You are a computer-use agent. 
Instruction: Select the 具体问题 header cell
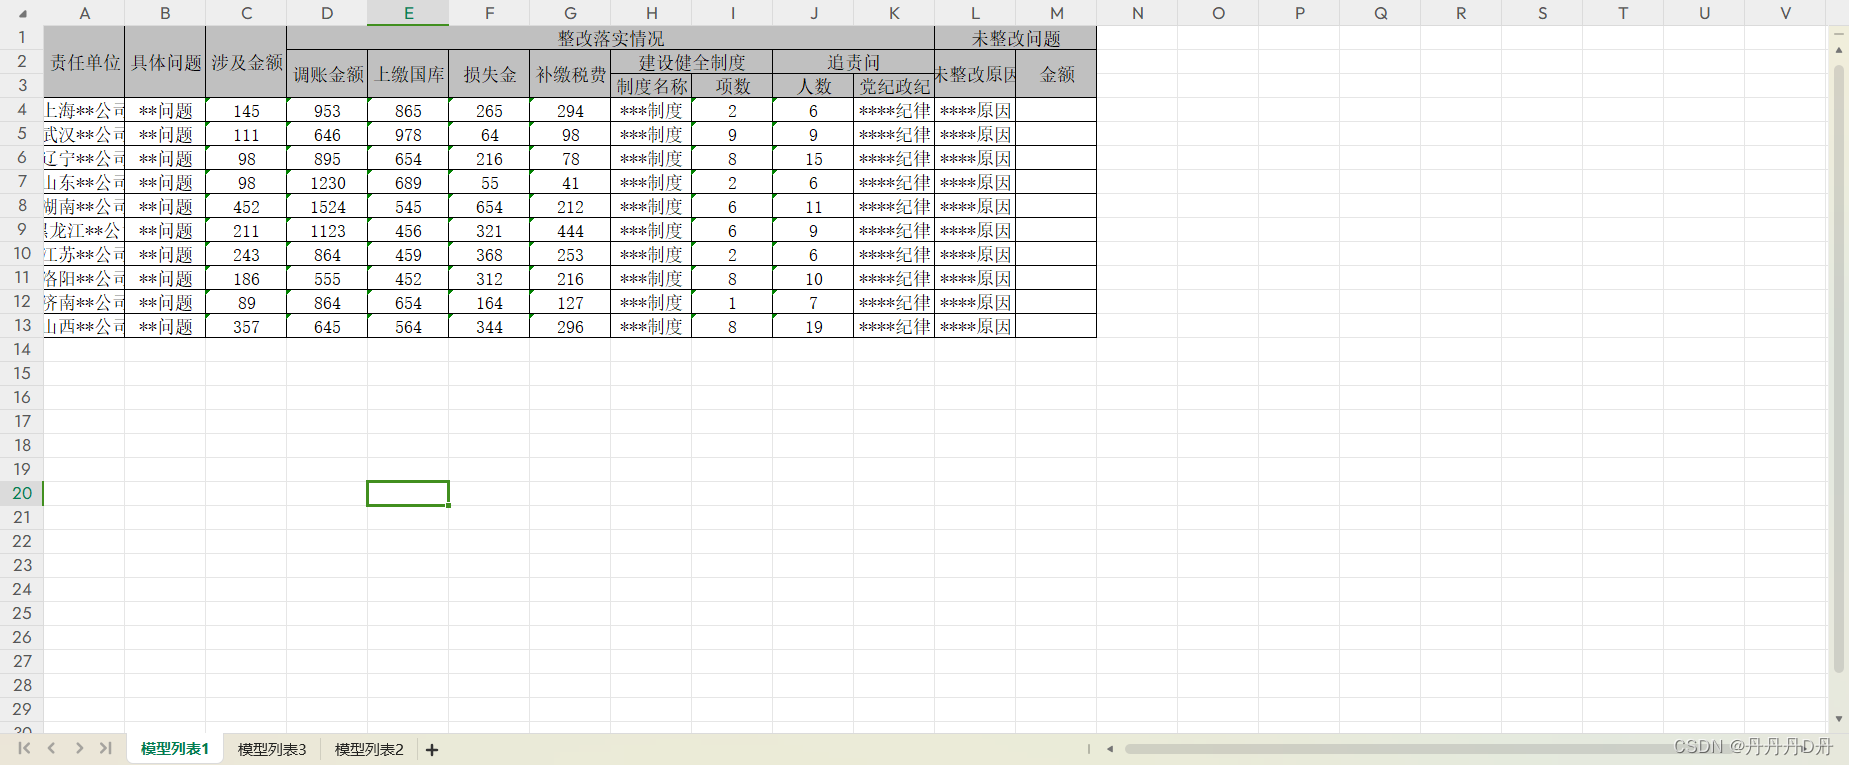(165, 62)
